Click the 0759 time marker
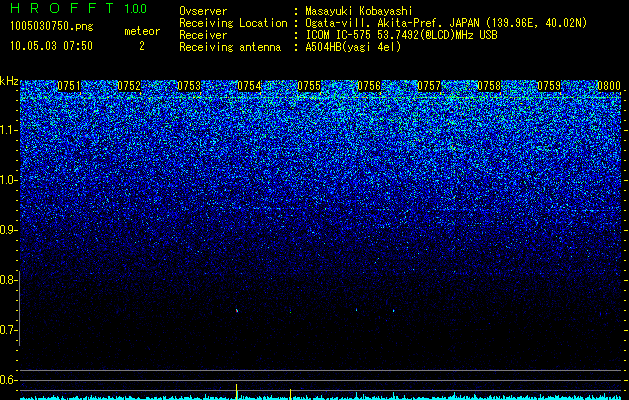This screenshot has width=629, height=400. pyautogui.click(x=549, y=86)
